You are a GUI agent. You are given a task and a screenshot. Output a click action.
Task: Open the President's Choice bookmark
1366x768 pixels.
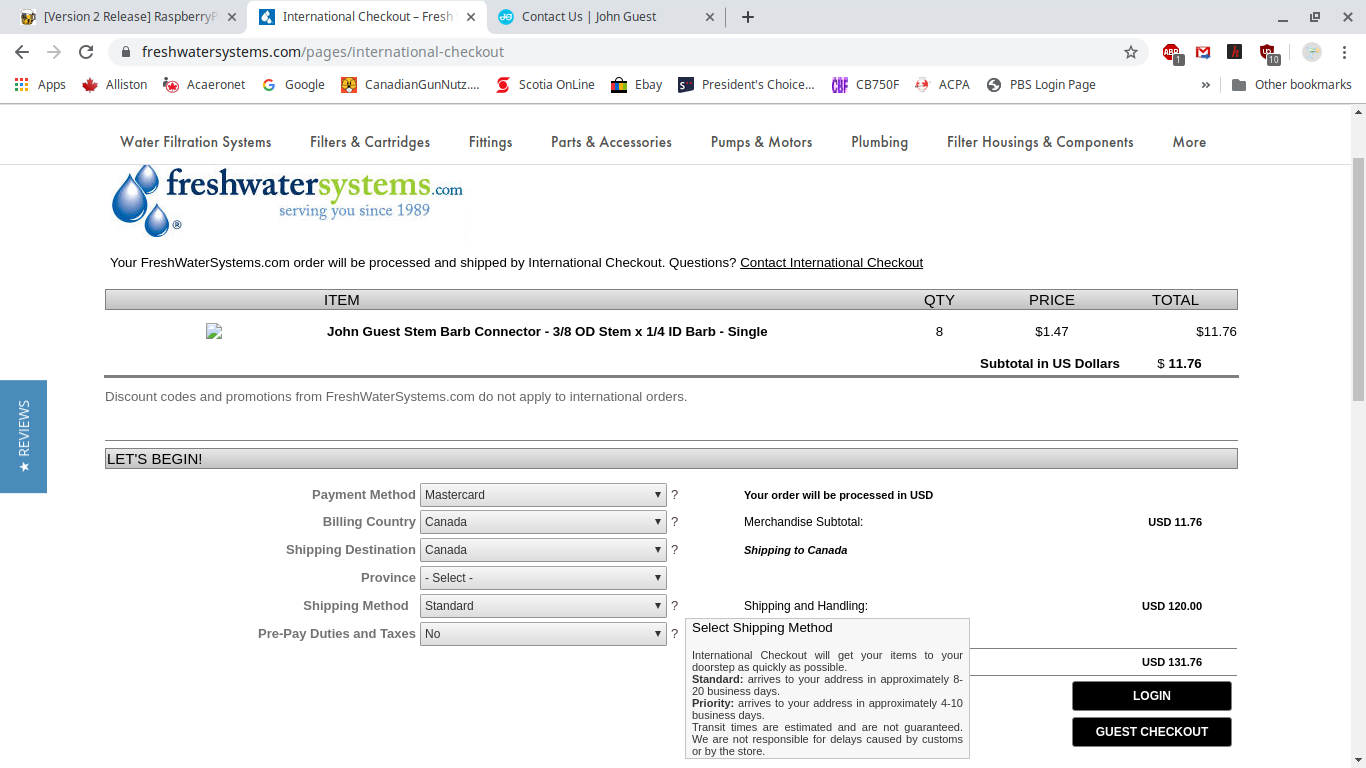click(x=746, y=85)
